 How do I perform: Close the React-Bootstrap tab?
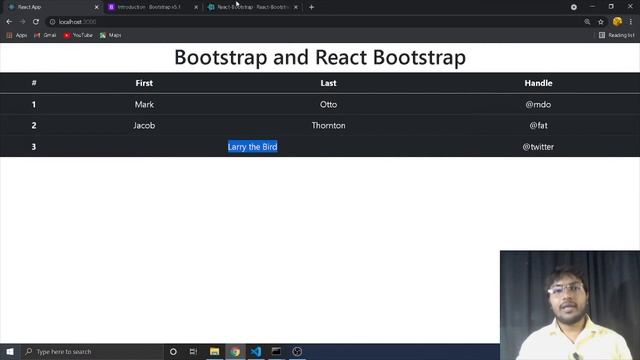pos(296,7)
